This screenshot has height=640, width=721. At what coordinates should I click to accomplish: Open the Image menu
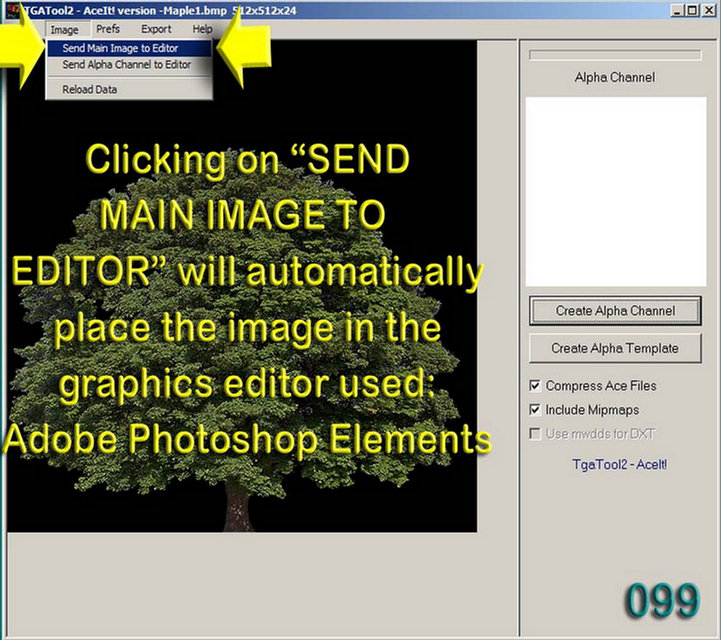tap(64, 30)
